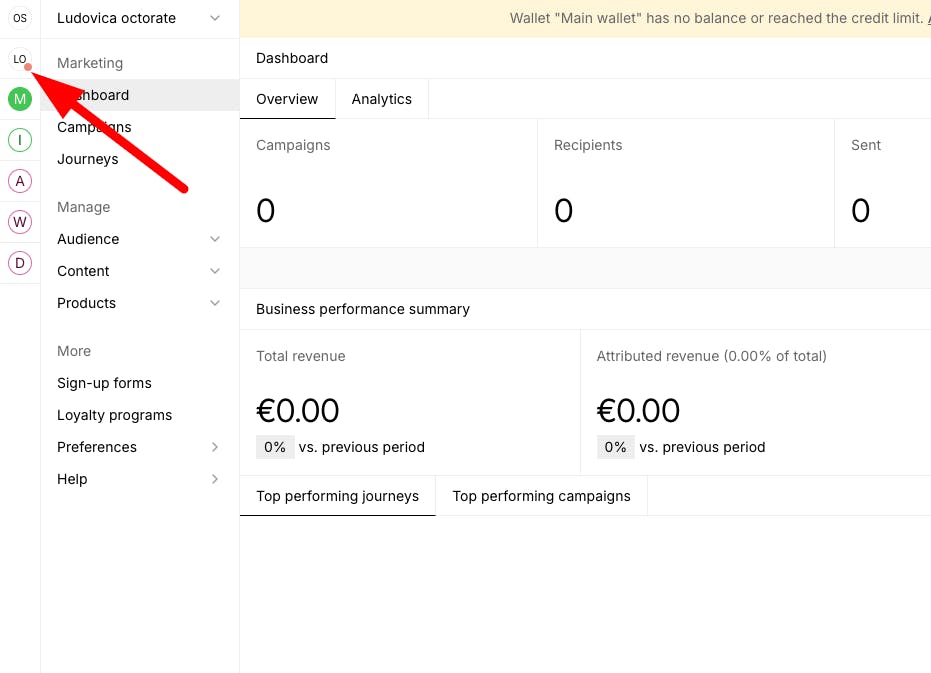931x673 pixels.
Task: Switch to the green M workspace icon
Action: [20, 99]
